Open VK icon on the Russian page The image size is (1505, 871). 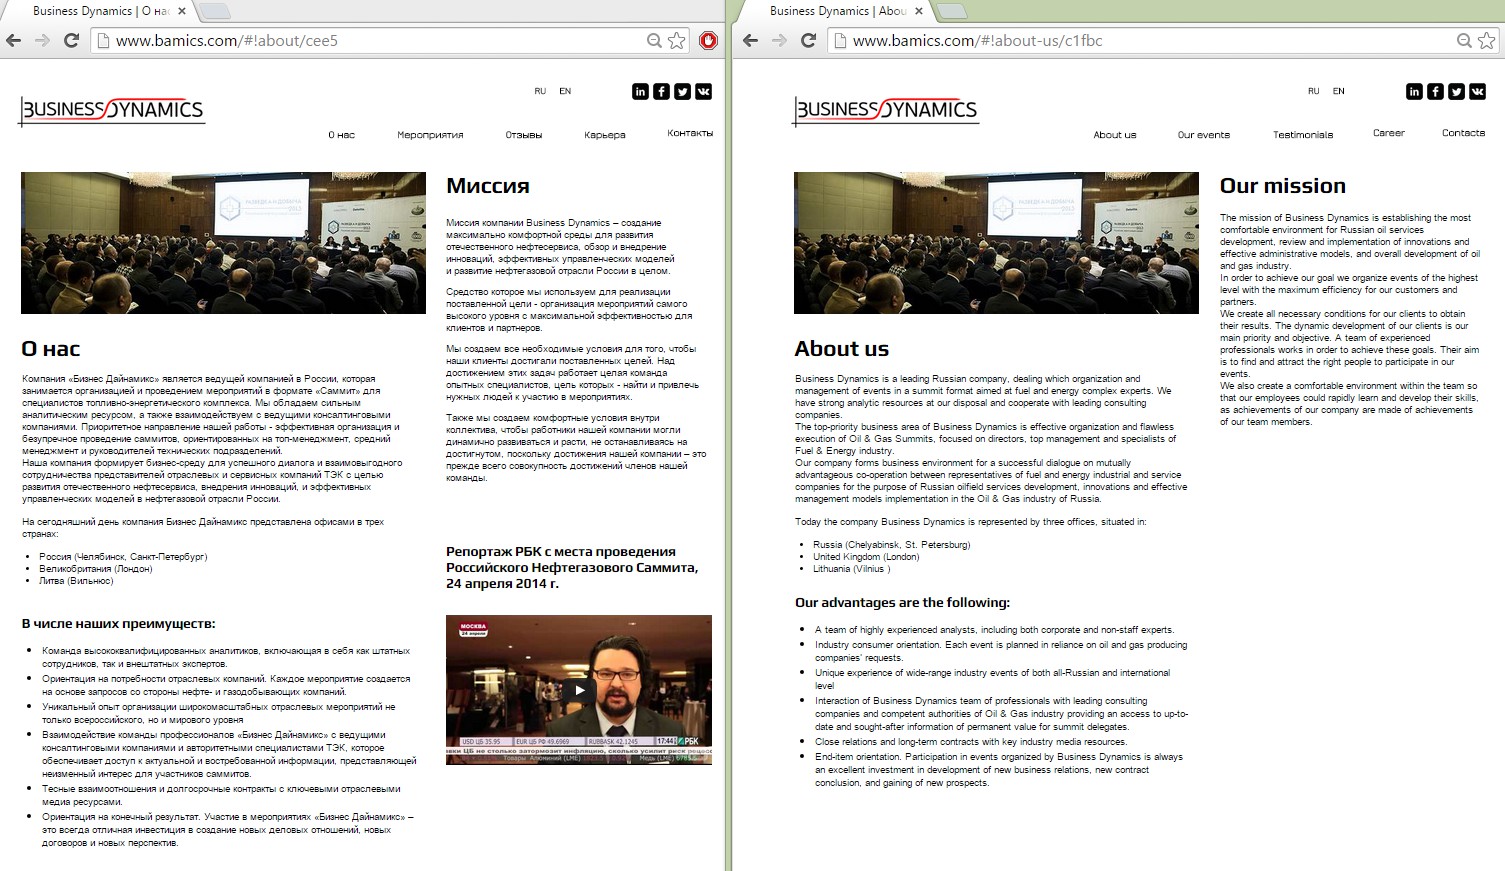click(703, 91)
